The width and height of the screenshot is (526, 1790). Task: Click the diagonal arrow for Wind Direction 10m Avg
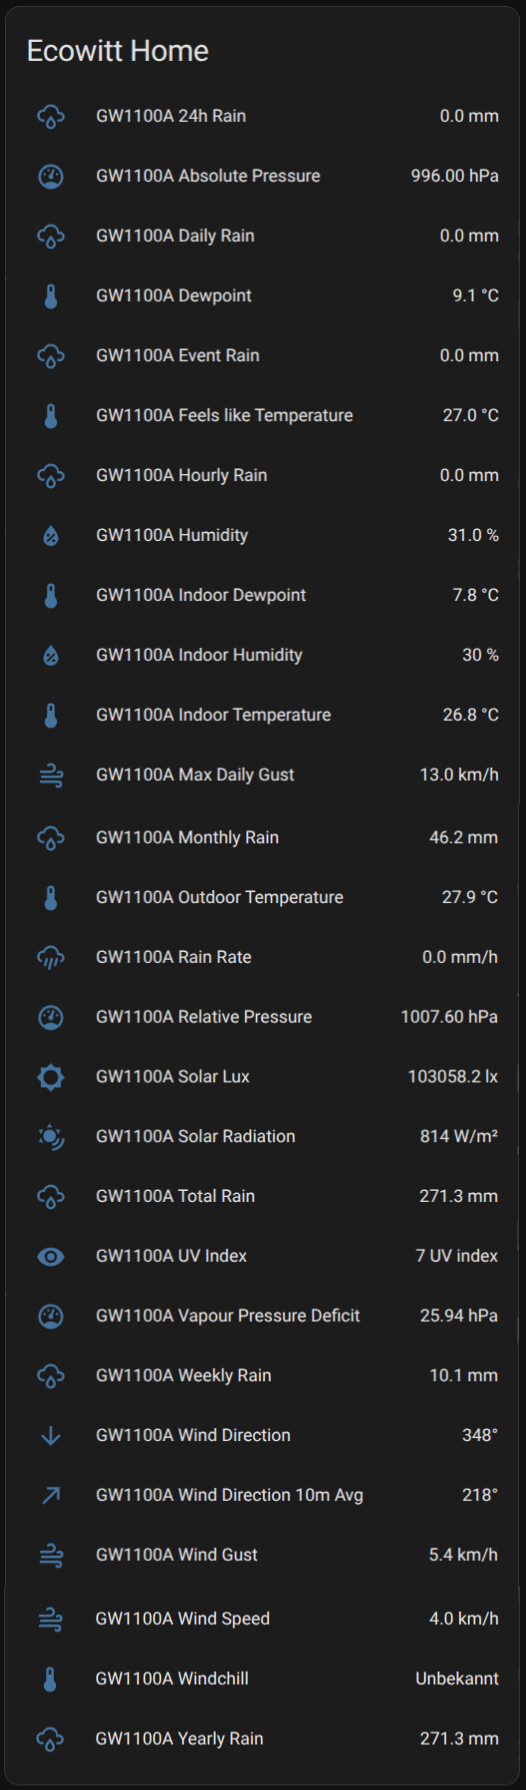tap(51, 1496)
